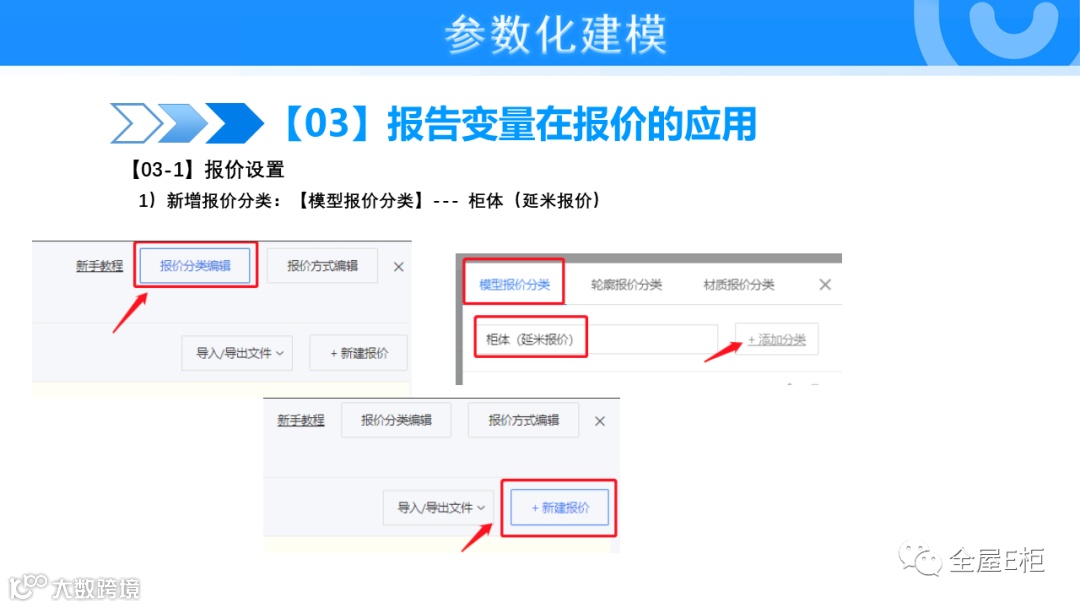The width and height of the screenshot is (1080, 608).
Task: Close the category dialog with X icon
Action: click(x=825, y=284)
